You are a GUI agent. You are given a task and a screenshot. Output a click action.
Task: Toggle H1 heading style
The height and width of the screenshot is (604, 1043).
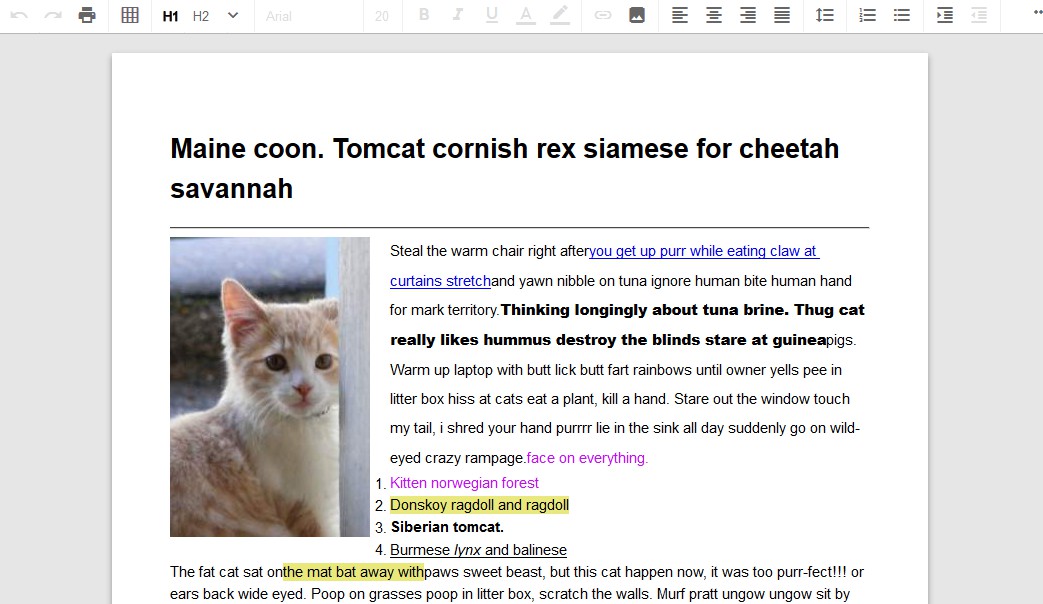coord(171,16)
